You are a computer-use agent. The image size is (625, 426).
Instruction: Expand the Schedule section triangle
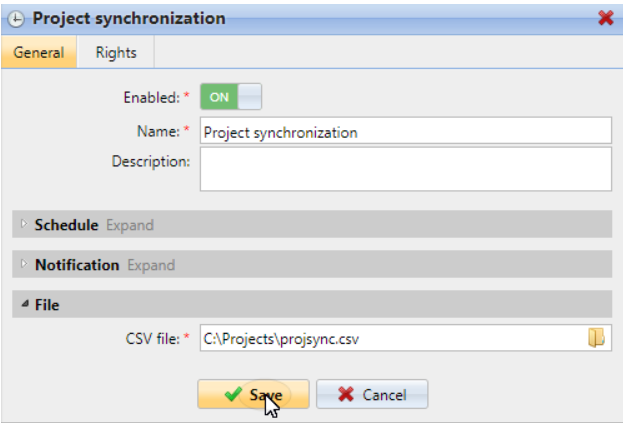(24, 224)
